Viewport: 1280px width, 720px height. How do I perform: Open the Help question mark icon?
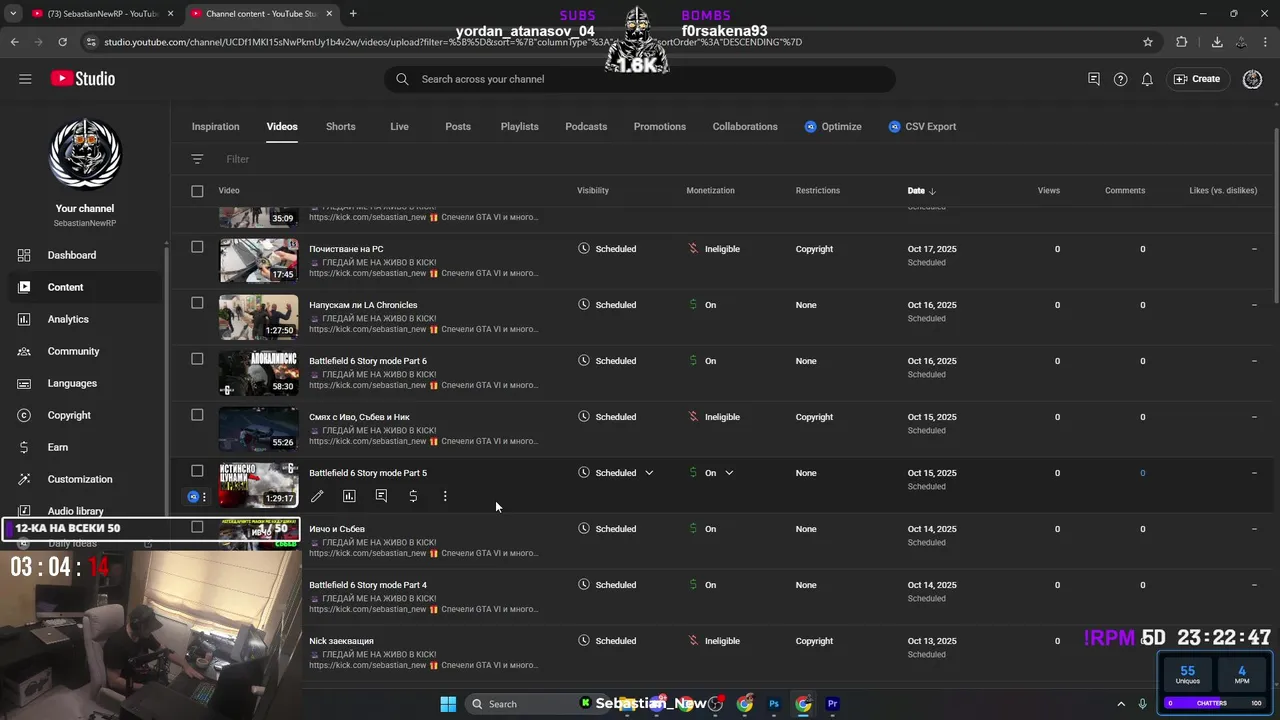tap(1121, 79)
